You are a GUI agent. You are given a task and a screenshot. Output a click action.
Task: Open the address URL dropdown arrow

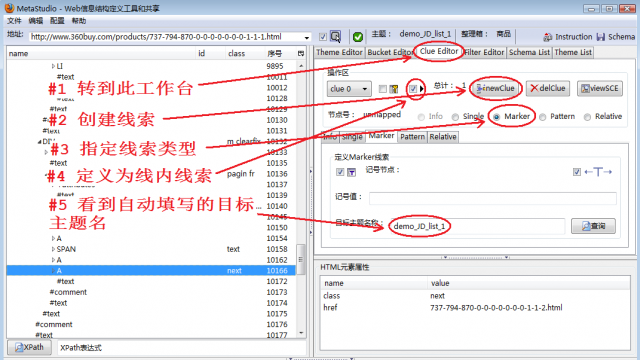(307, 37)
